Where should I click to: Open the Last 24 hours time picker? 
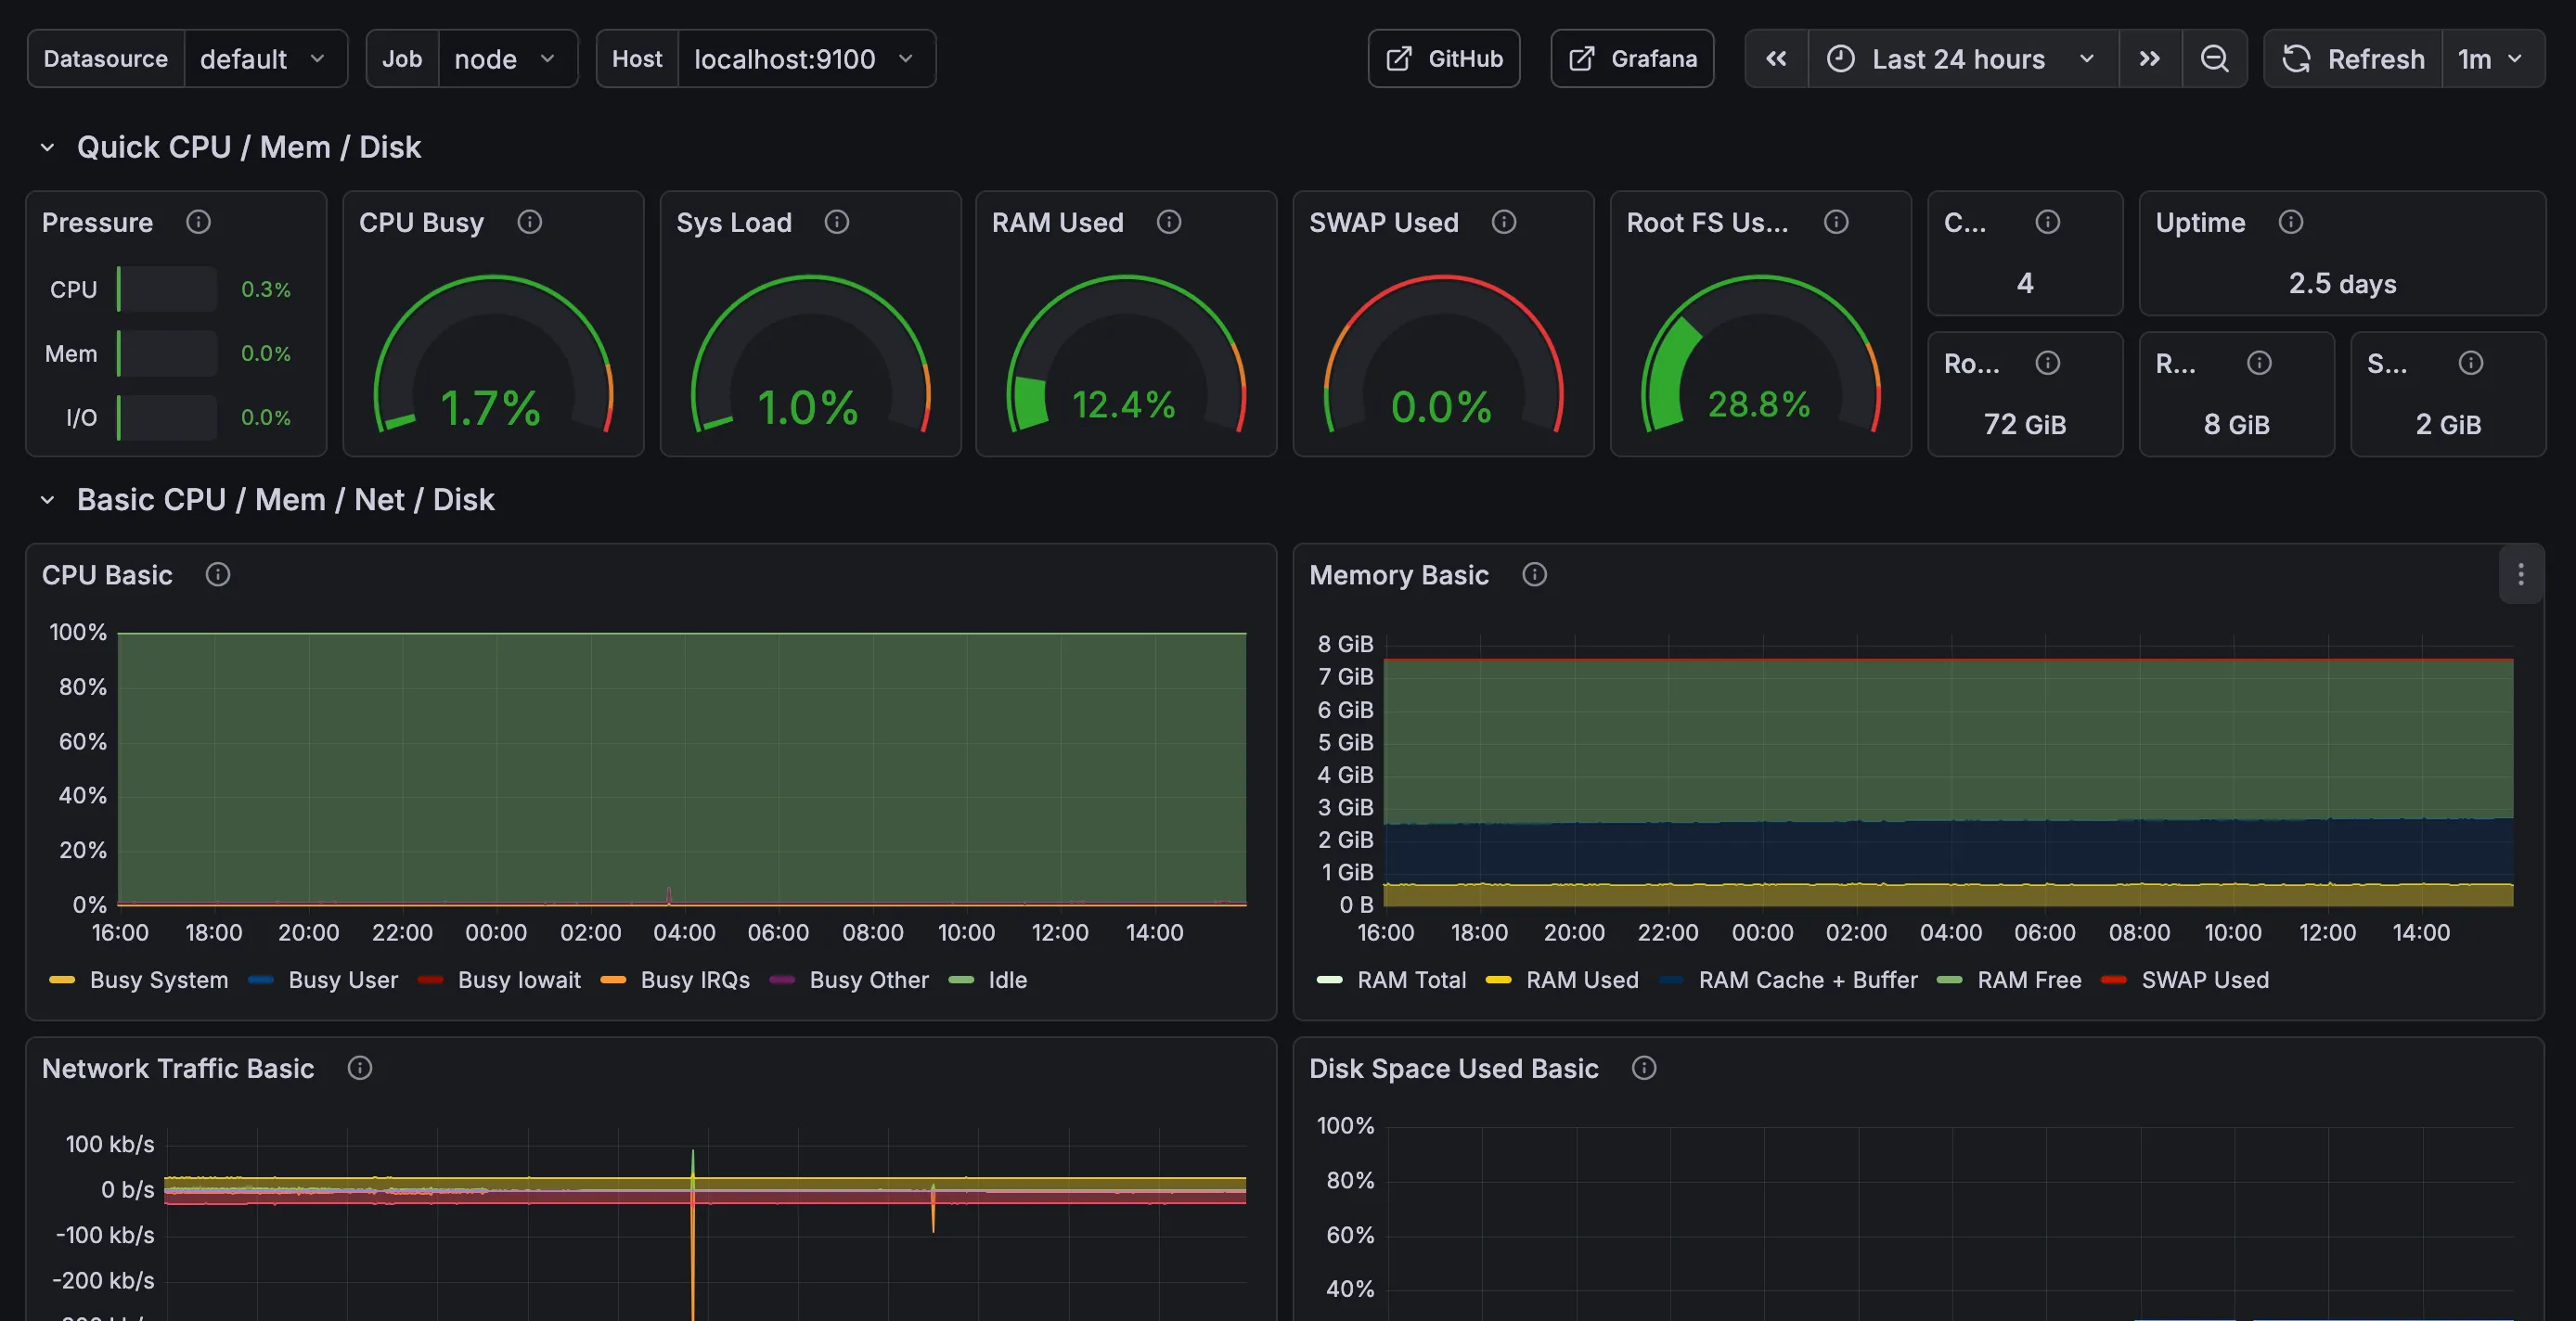click(1958, 58)
